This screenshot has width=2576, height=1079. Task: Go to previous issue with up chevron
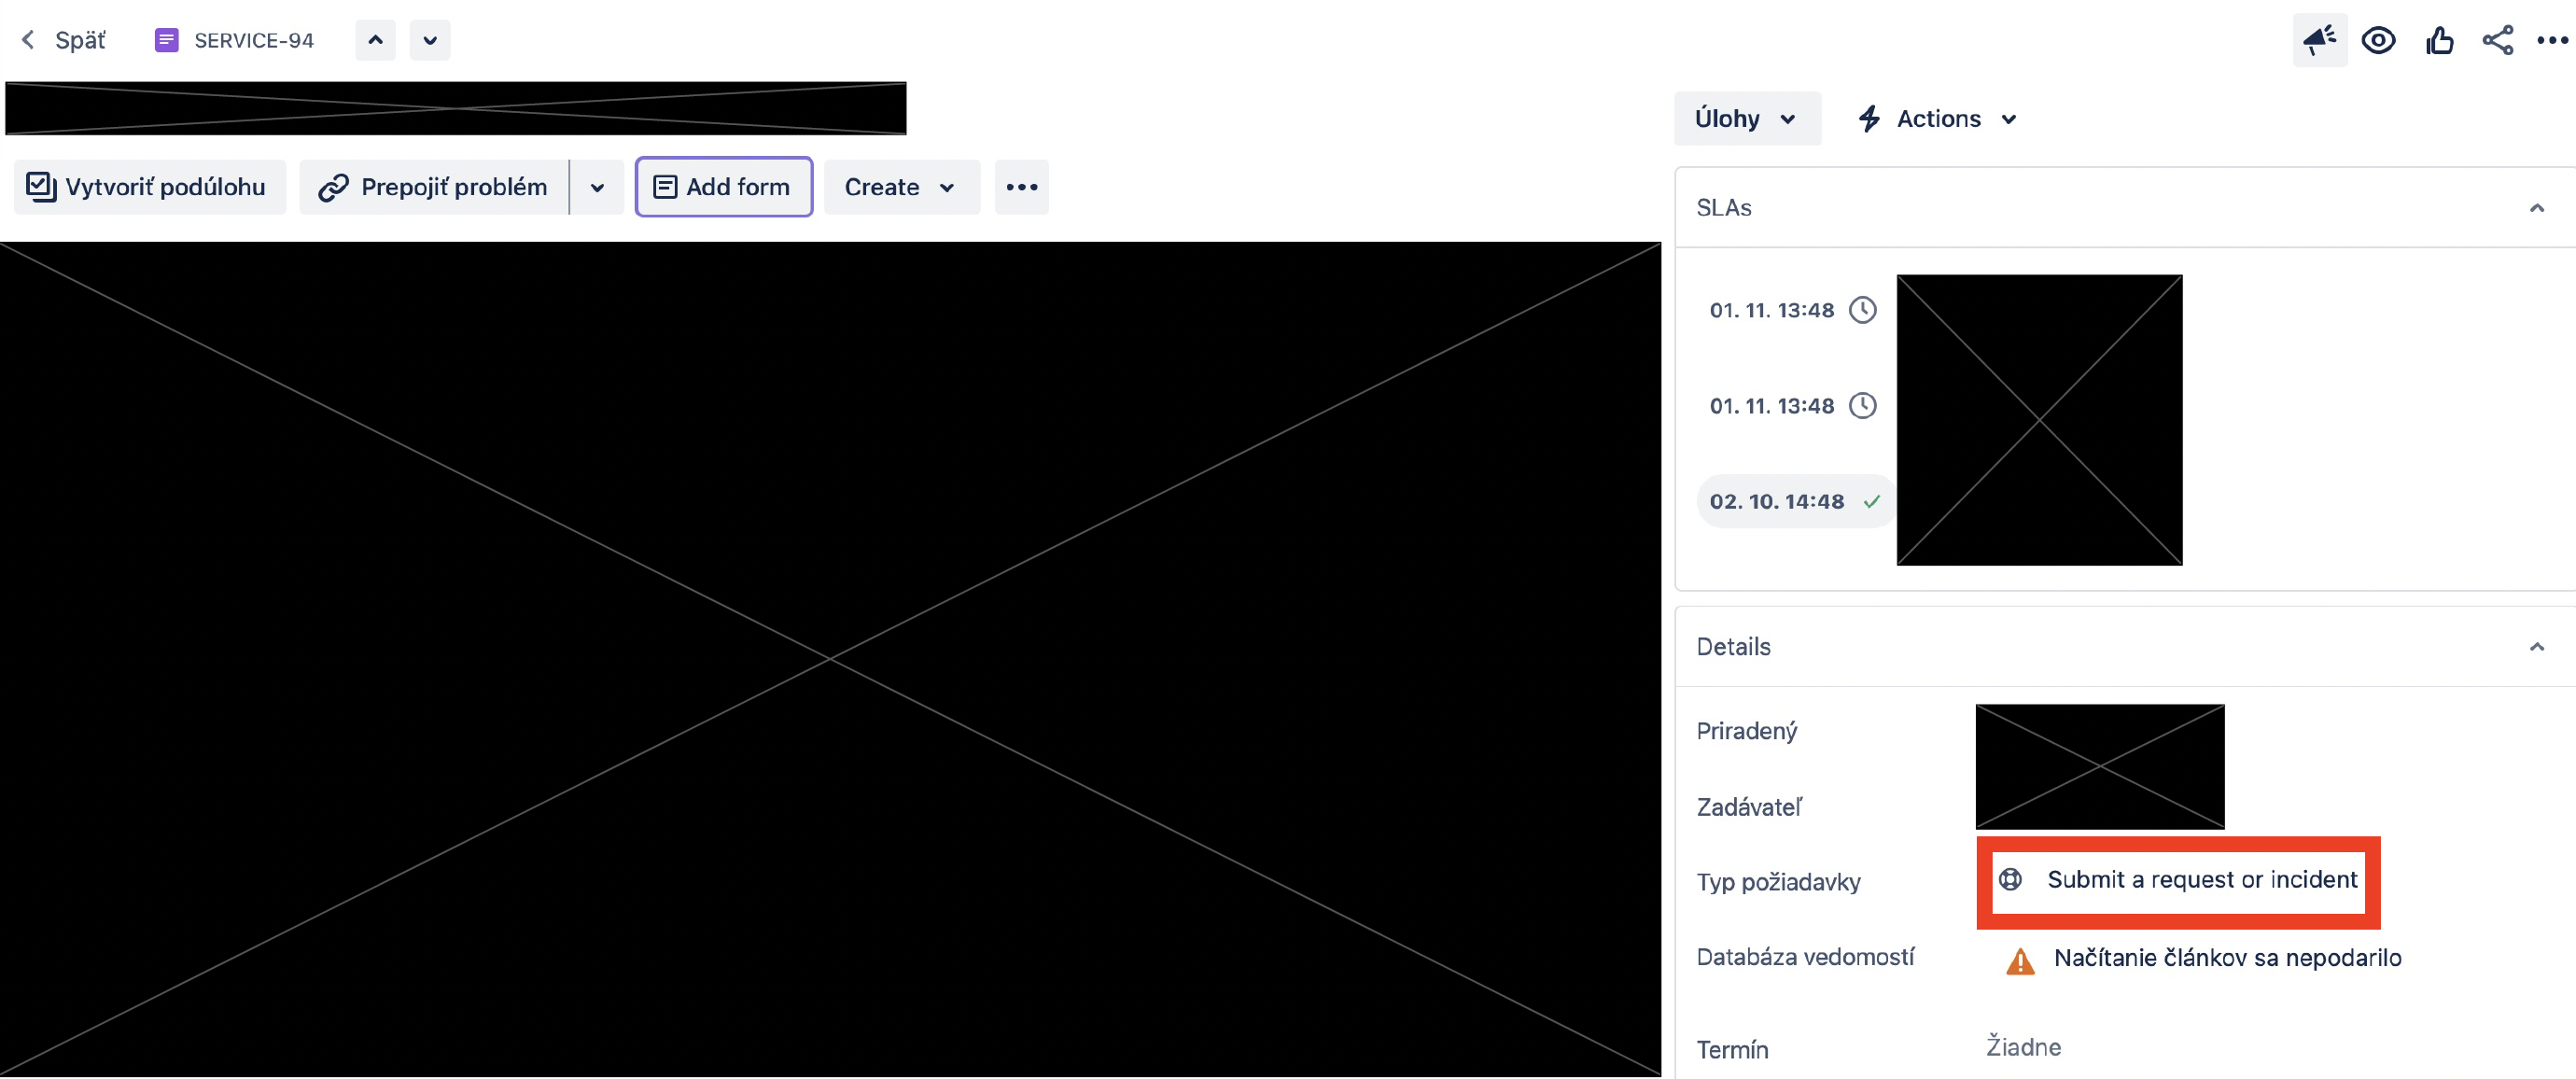coord(375,40)
